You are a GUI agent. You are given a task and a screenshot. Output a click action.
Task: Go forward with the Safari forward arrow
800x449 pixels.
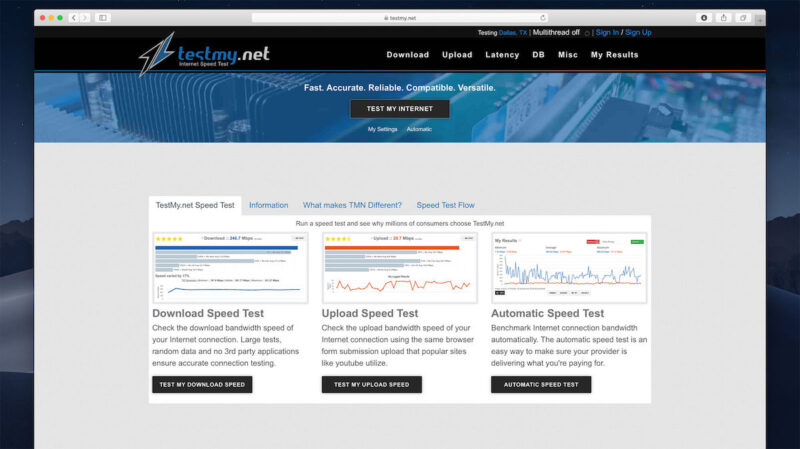(x=85, y=18)
